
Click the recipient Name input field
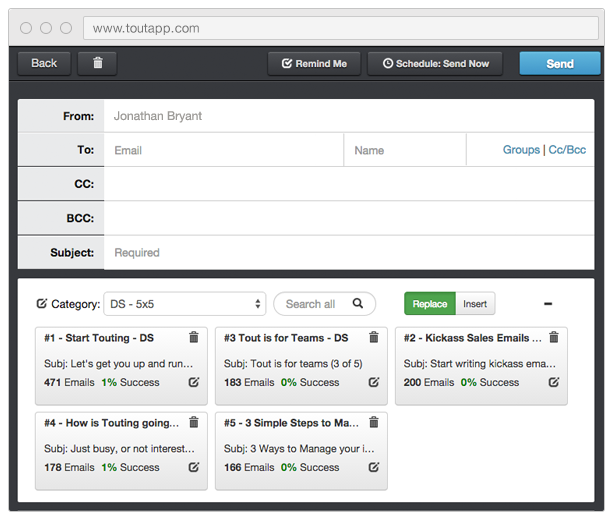pyautogui.click(x=405, y=150)
